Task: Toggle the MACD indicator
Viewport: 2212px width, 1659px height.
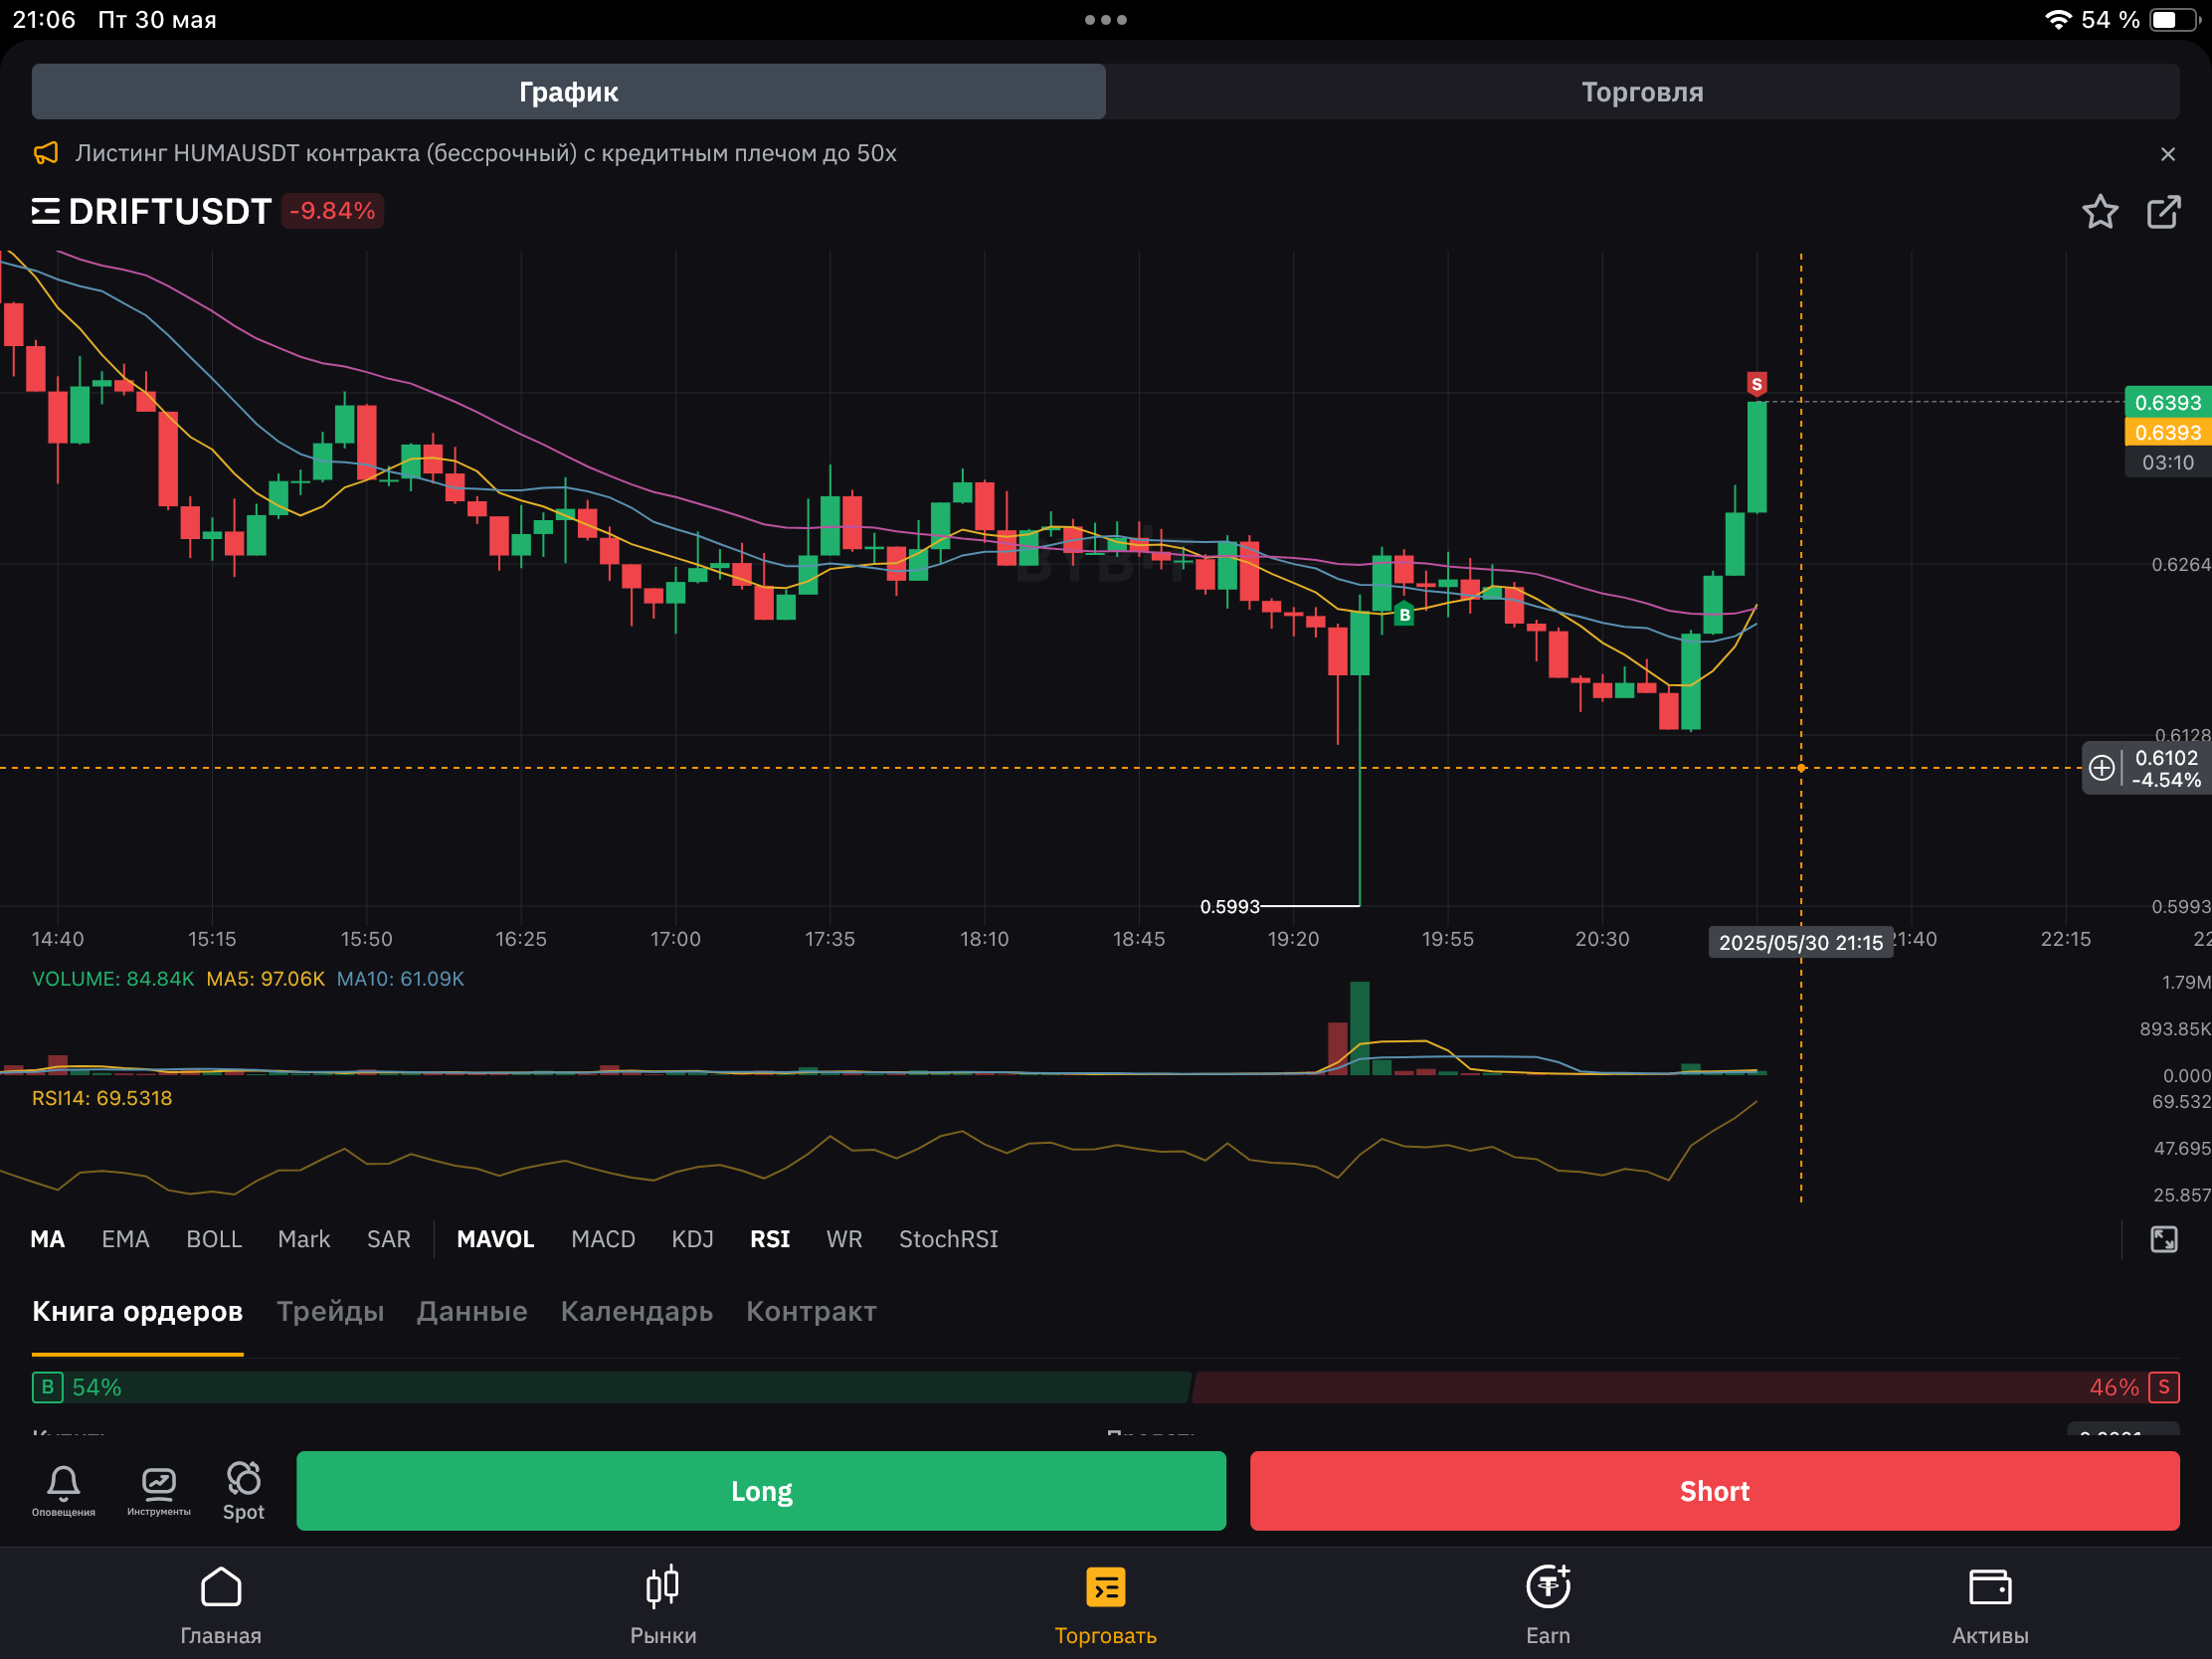Action: click(602, 1239)
